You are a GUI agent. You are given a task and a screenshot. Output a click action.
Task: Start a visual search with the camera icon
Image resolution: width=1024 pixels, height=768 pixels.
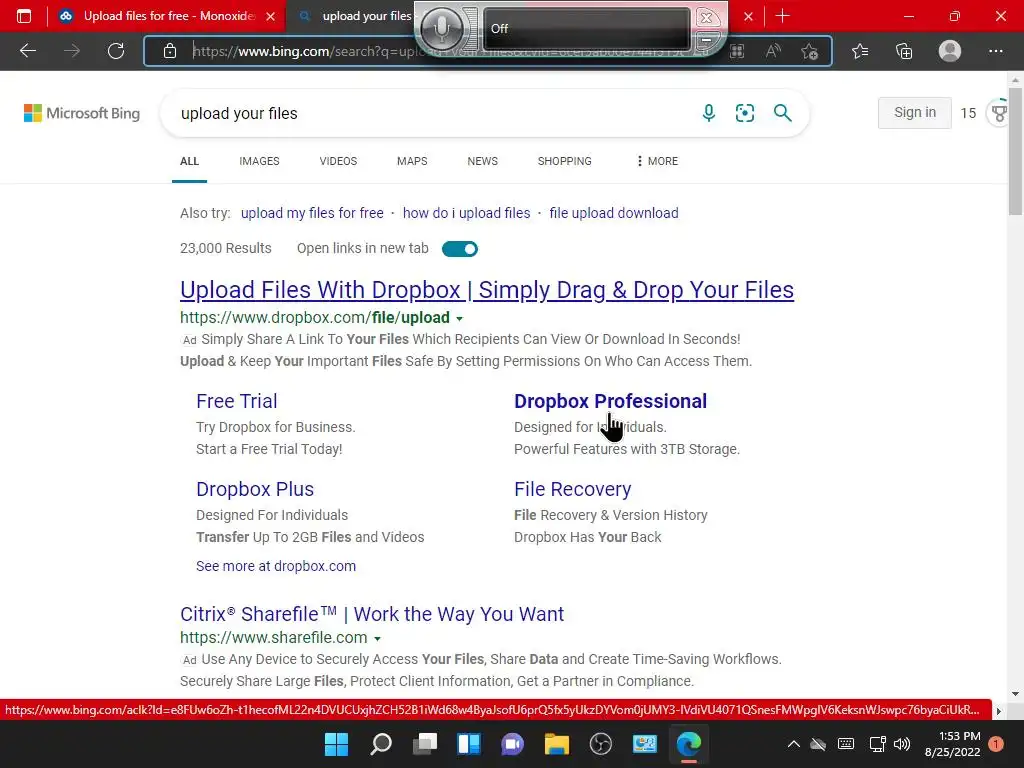click(744, 113)
